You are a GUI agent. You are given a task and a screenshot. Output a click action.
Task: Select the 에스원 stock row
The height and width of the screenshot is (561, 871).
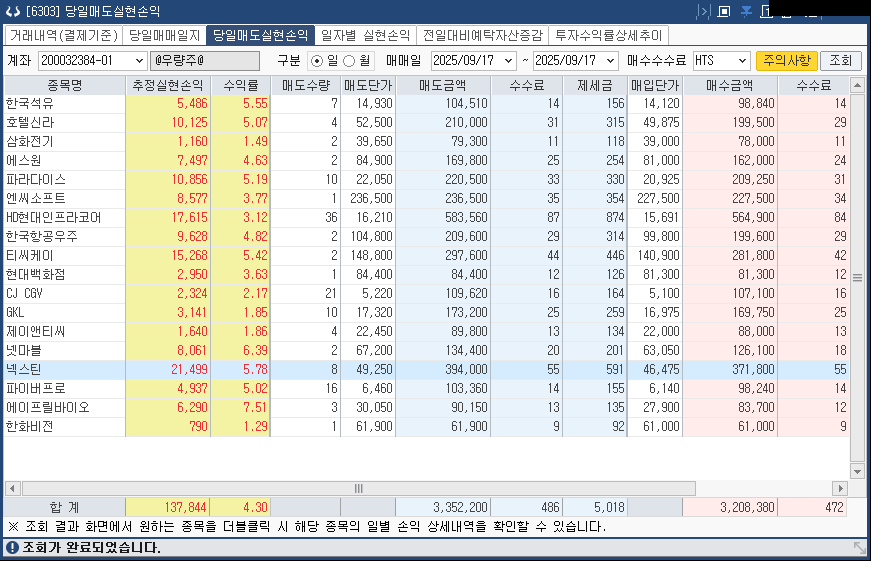coord(426,161)
